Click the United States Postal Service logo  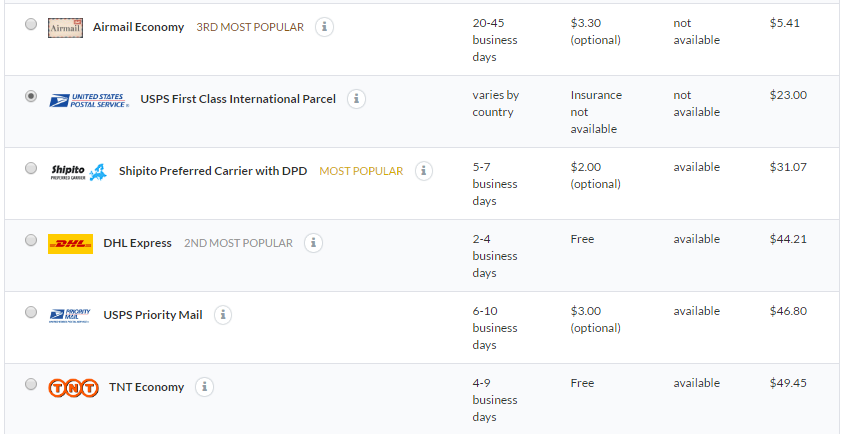(89, 100)
